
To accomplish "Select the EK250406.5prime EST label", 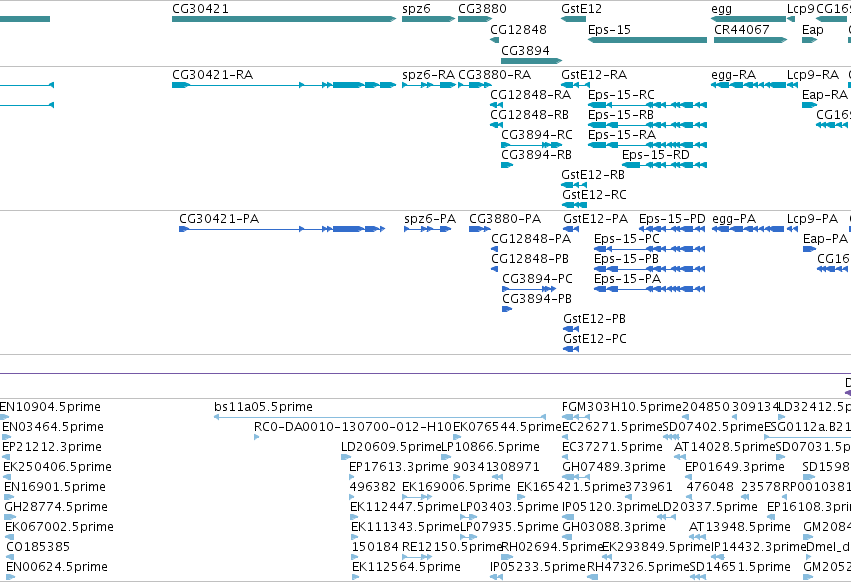I will (x=58, y=467).
